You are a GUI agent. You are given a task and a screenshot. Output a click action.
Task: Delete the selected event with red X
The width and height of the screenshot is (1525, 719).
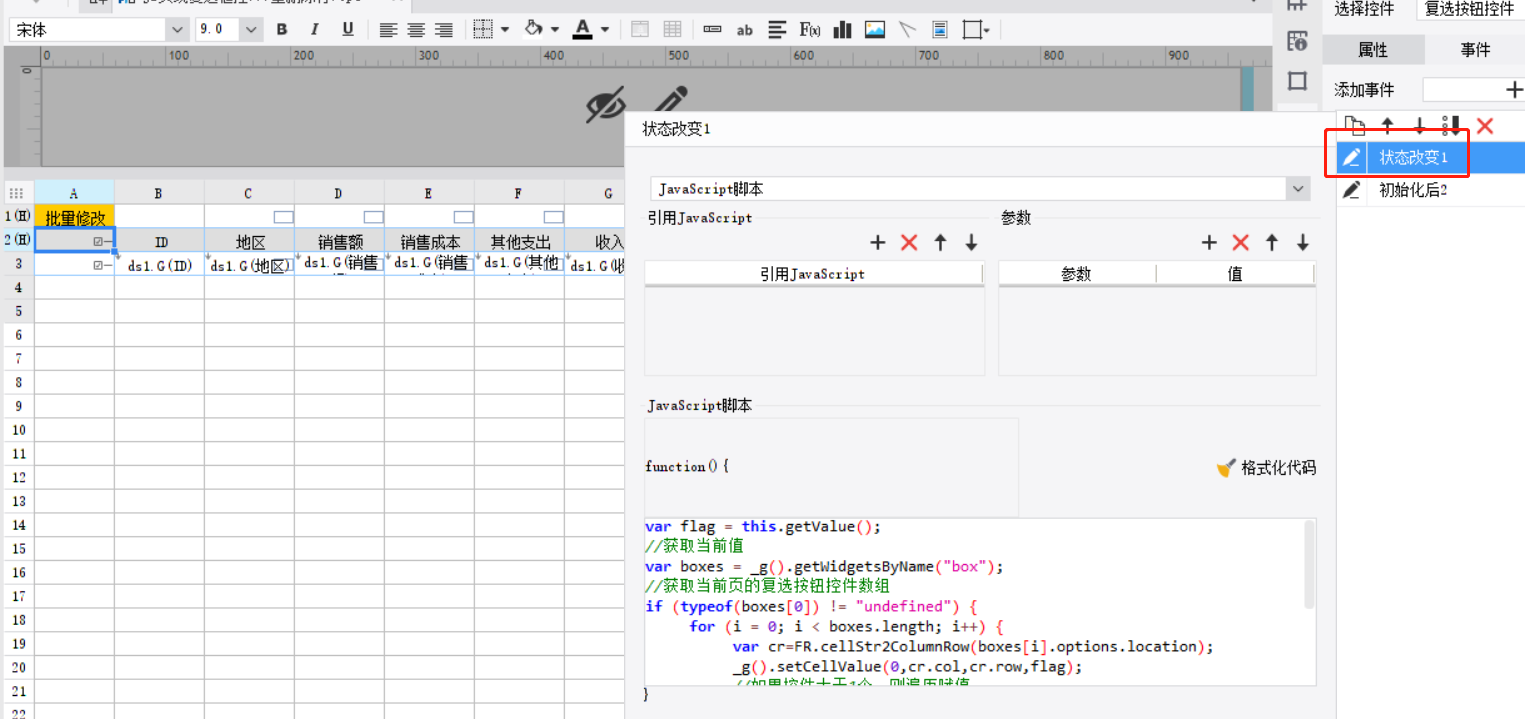coord(1485,125)
